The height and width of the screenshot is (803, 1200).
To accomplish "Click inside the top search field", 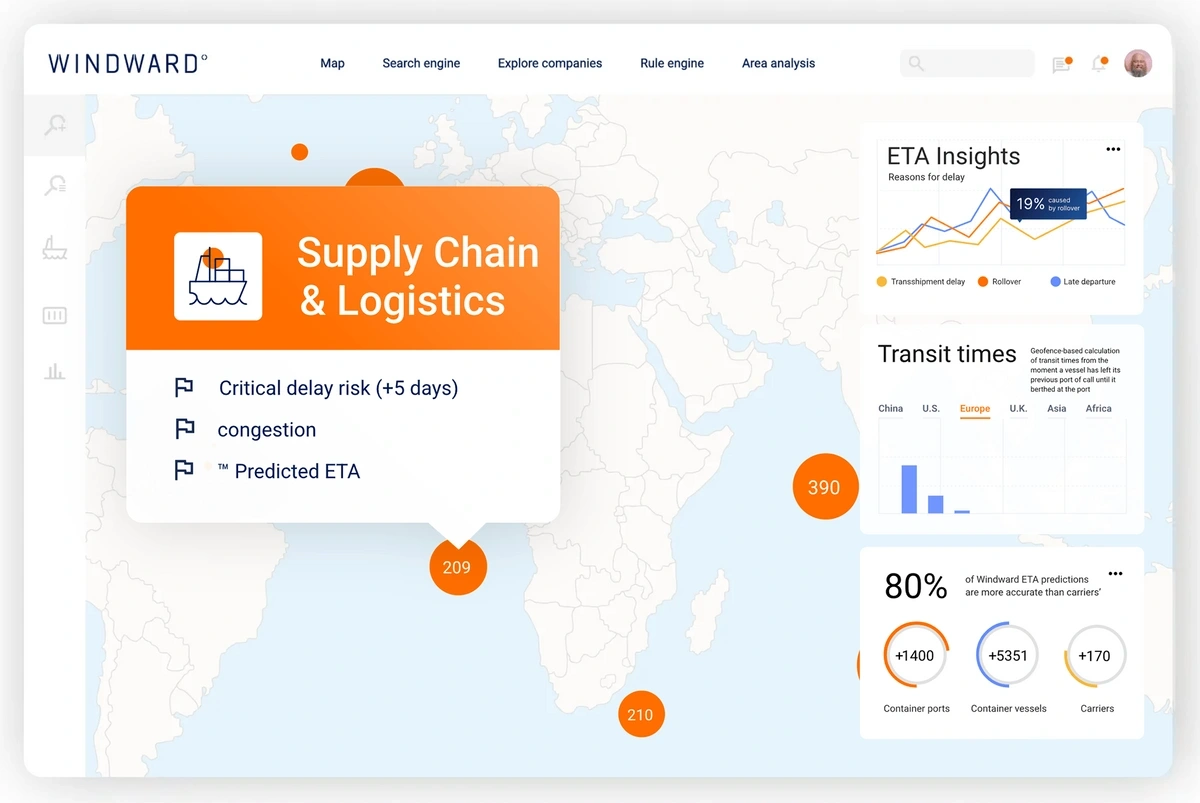I will (967, 64).
